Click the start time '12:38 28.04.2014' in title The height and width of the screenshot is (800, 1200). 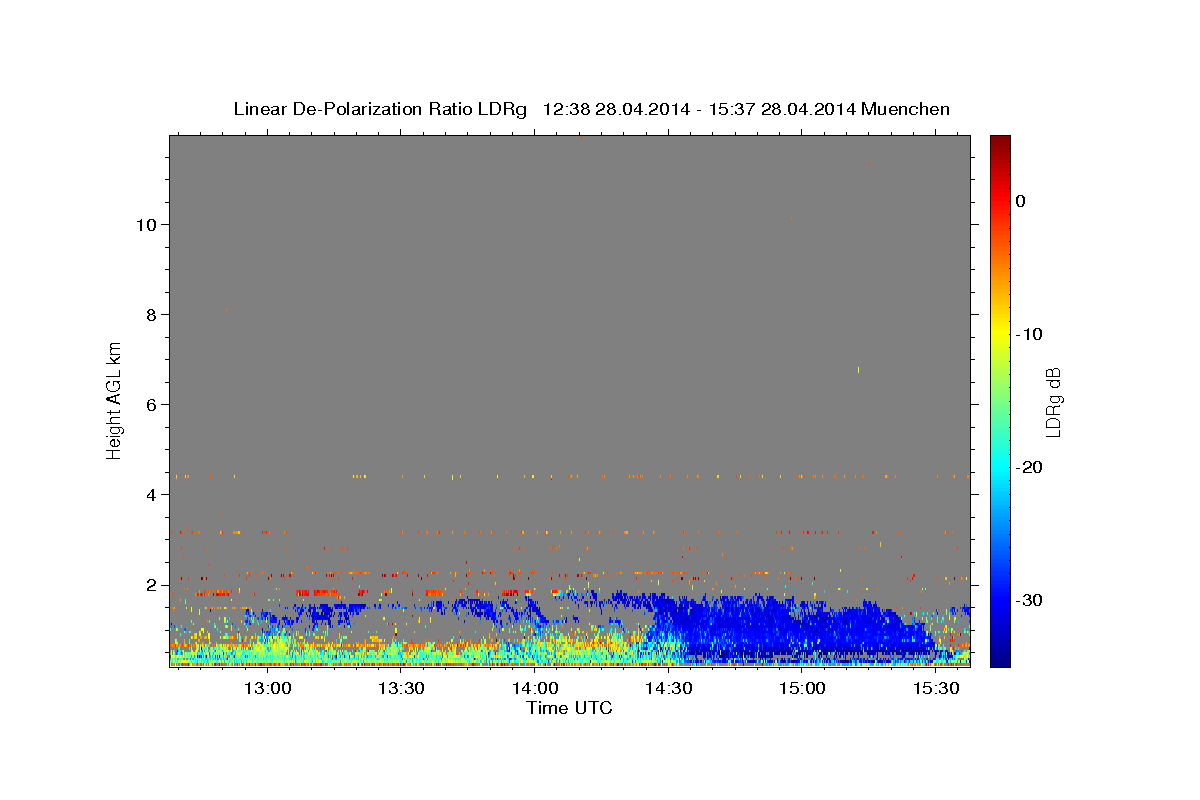tap(615, 109)
